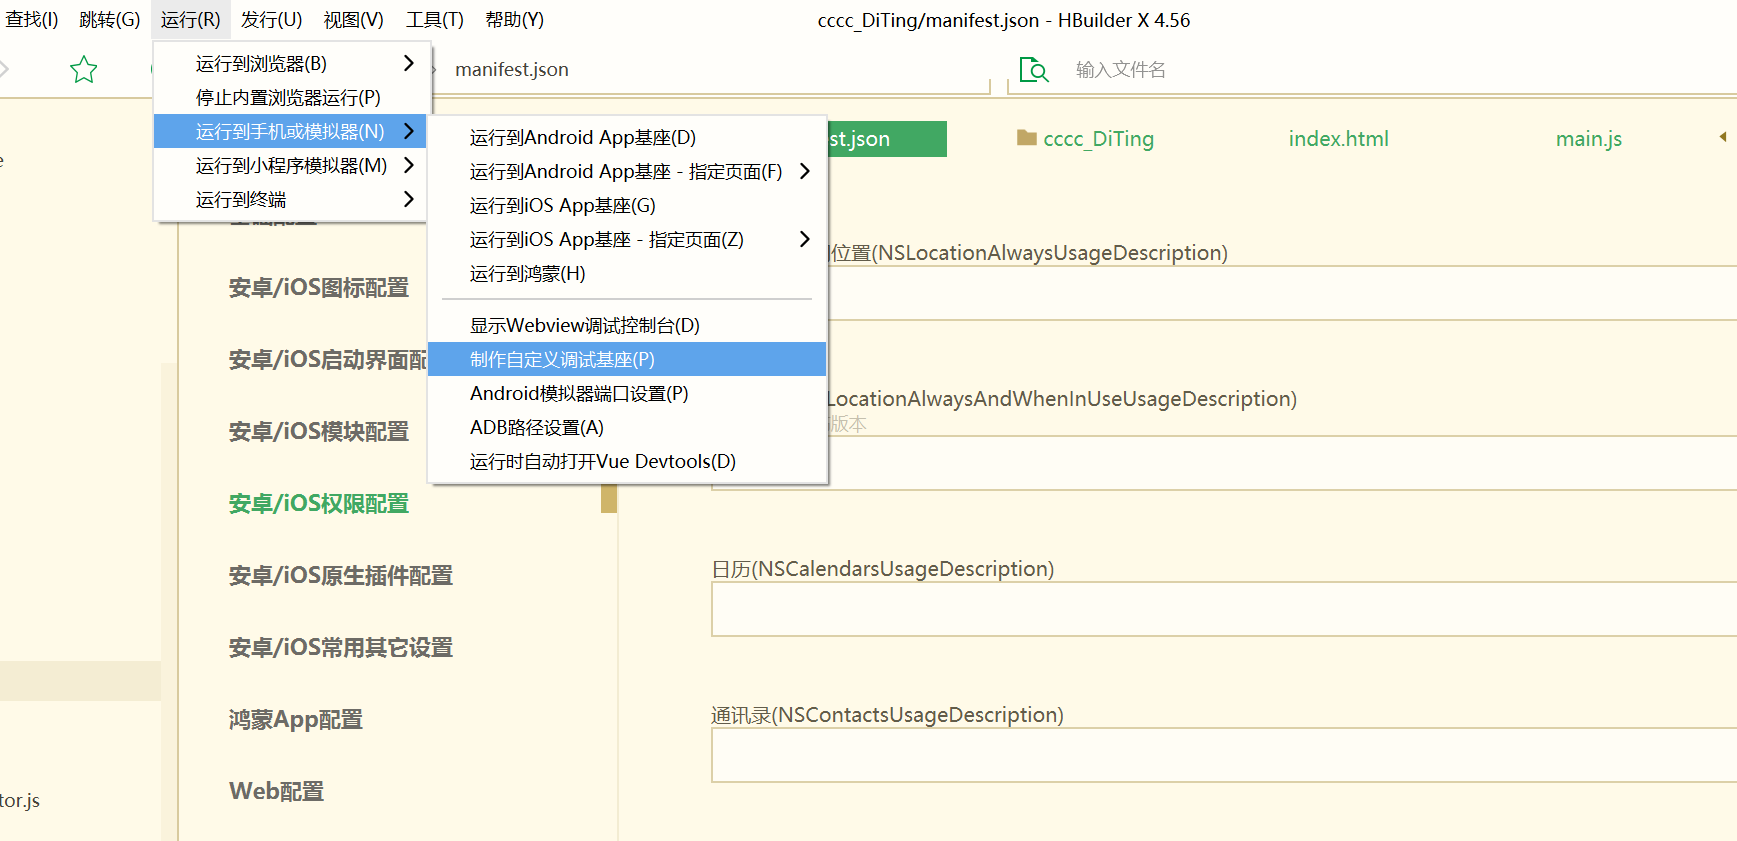Click the 输入文件名 search field

(1120, 69)
